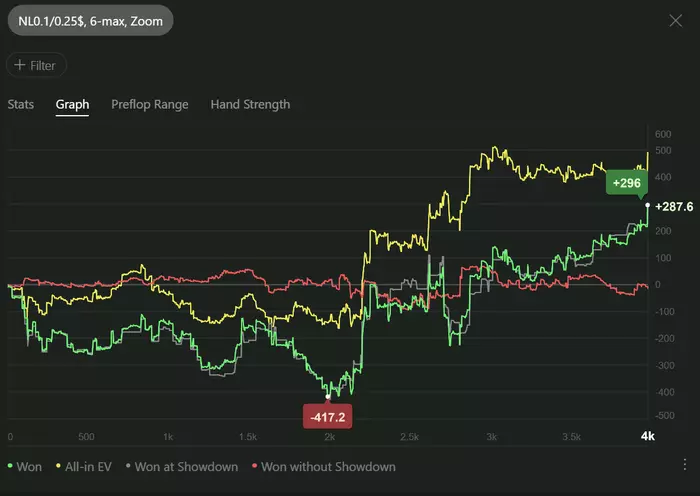This screenshot has height=496, width=700.
Task: Go to the Hand Strength tab
Action: 250,104
